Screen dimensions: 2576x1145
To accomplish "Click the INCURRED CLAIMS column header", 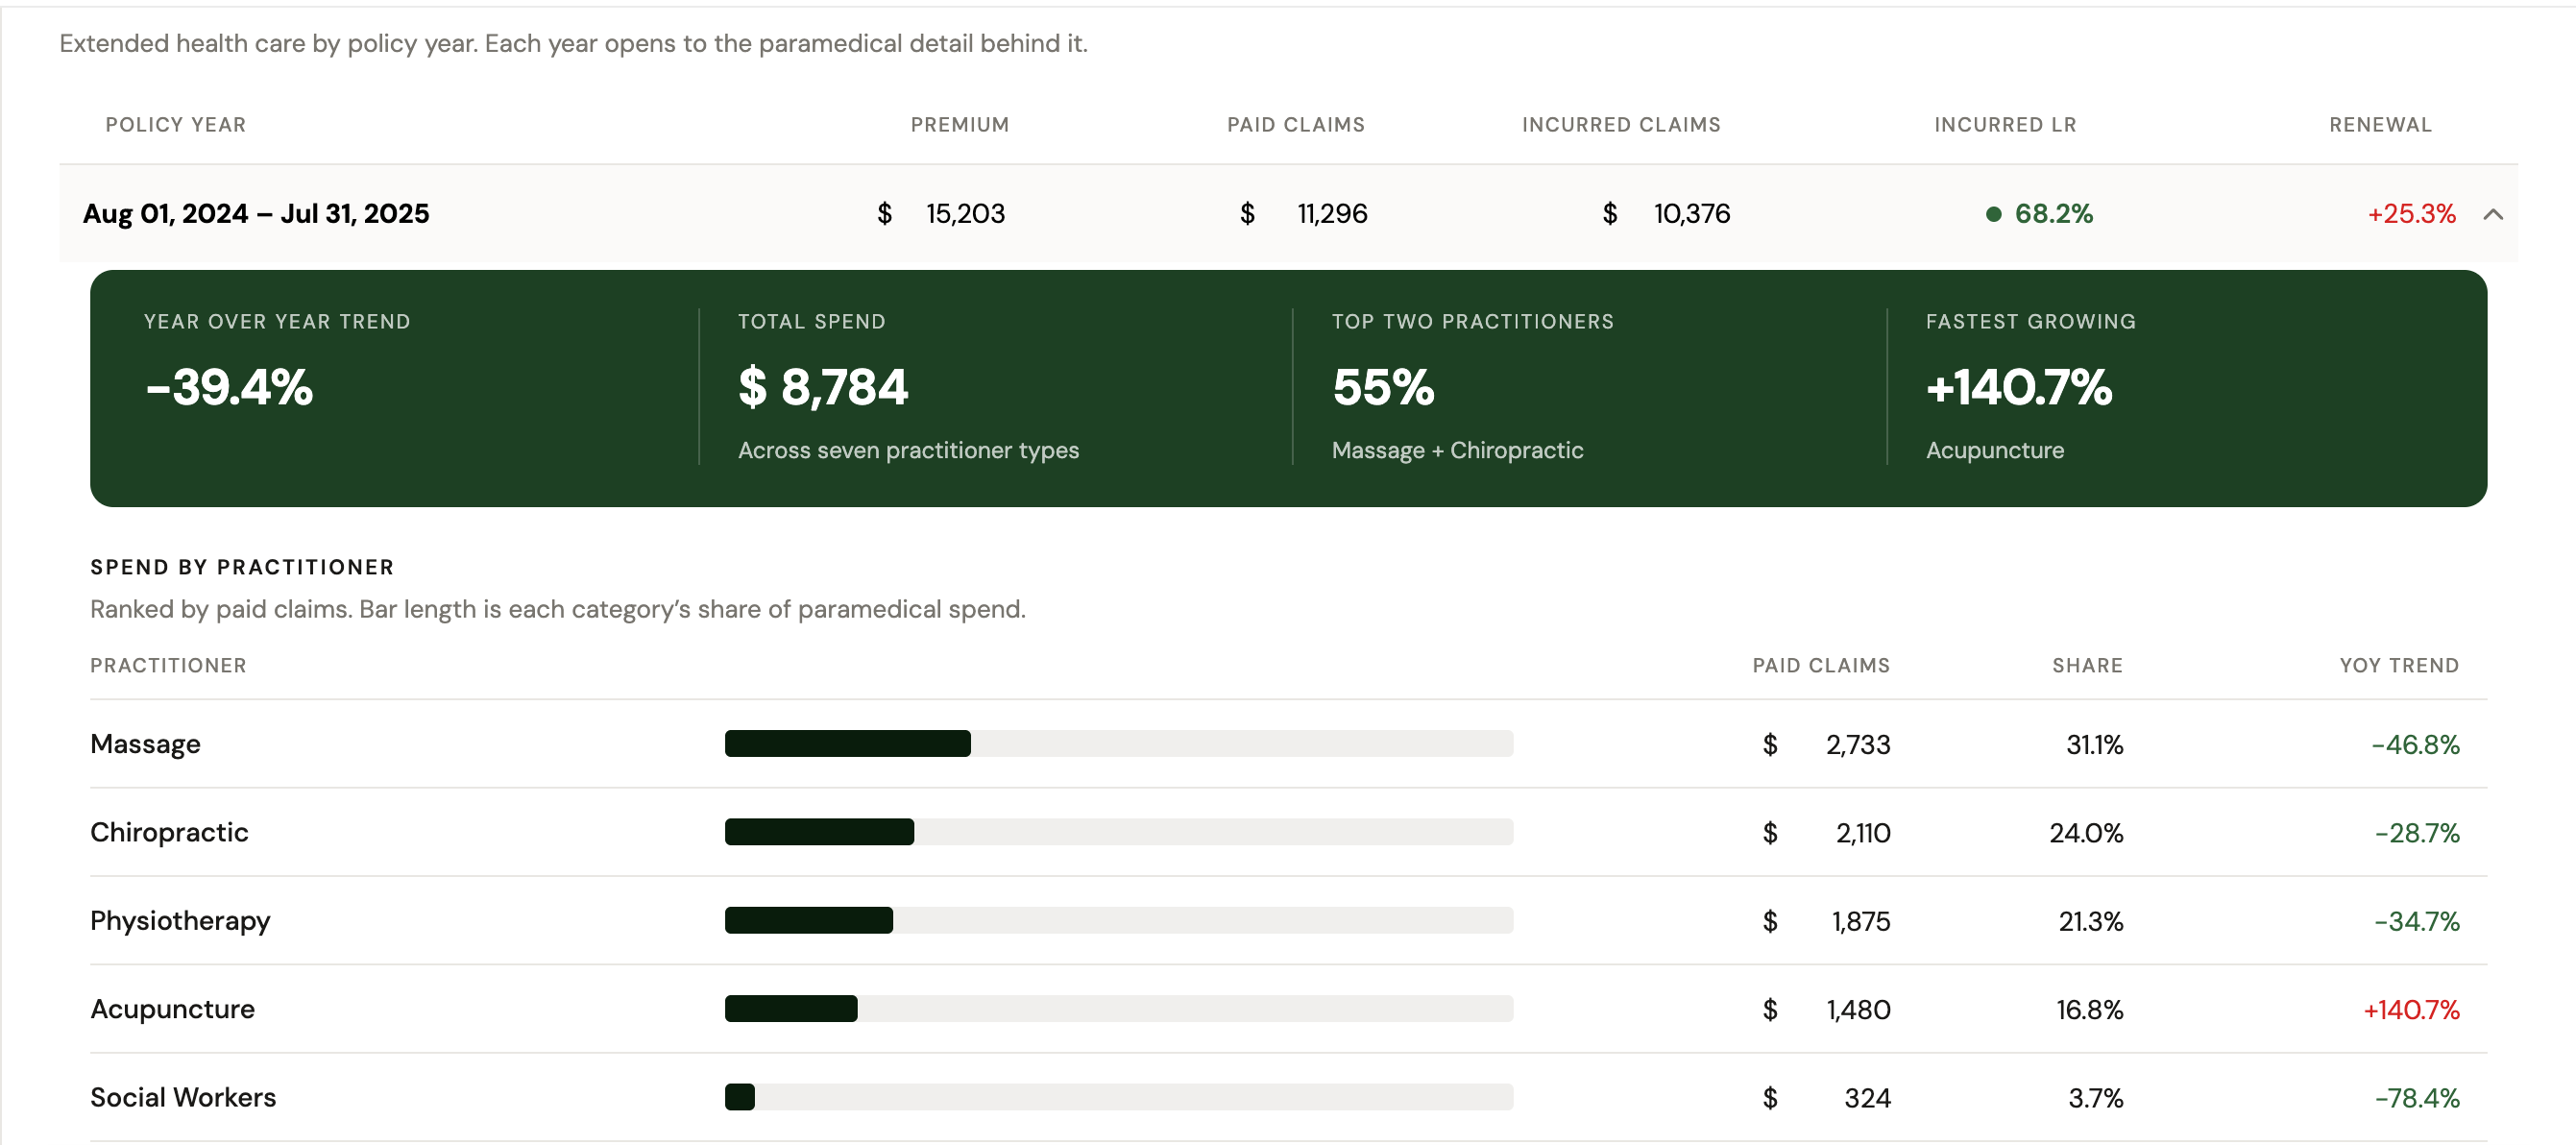I will tap(1621, 125).
